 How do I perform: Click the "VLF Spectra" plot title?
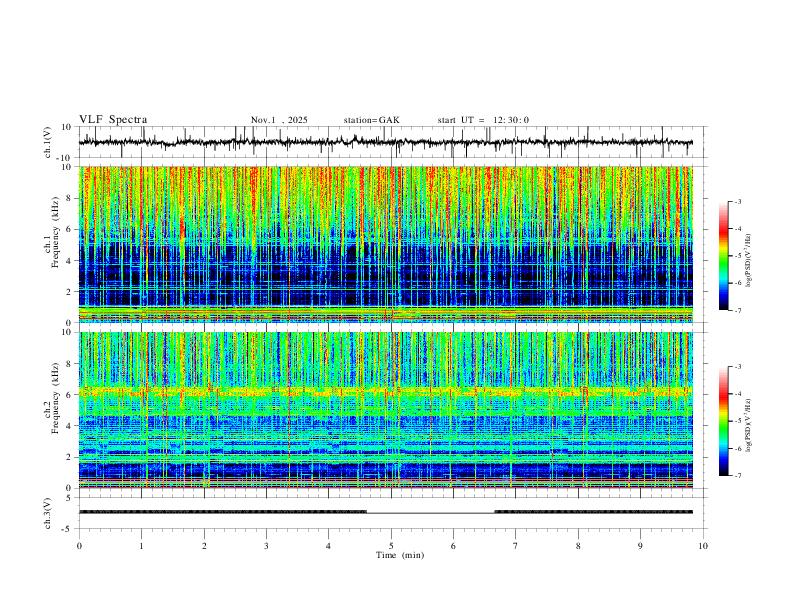point(113,120)
